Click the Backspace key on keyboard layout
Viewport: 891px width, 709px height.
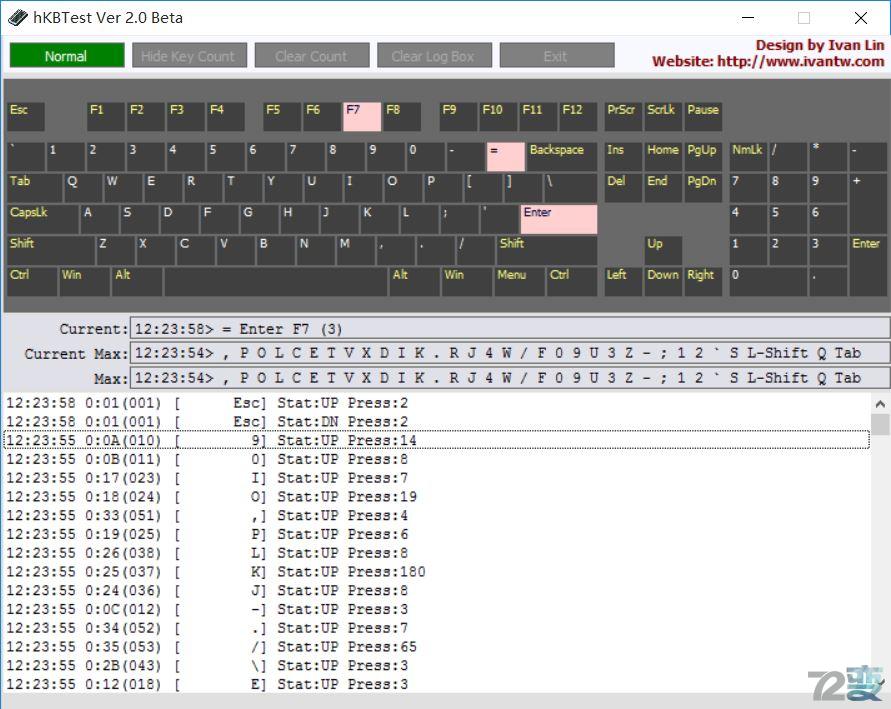pos(561,157)
